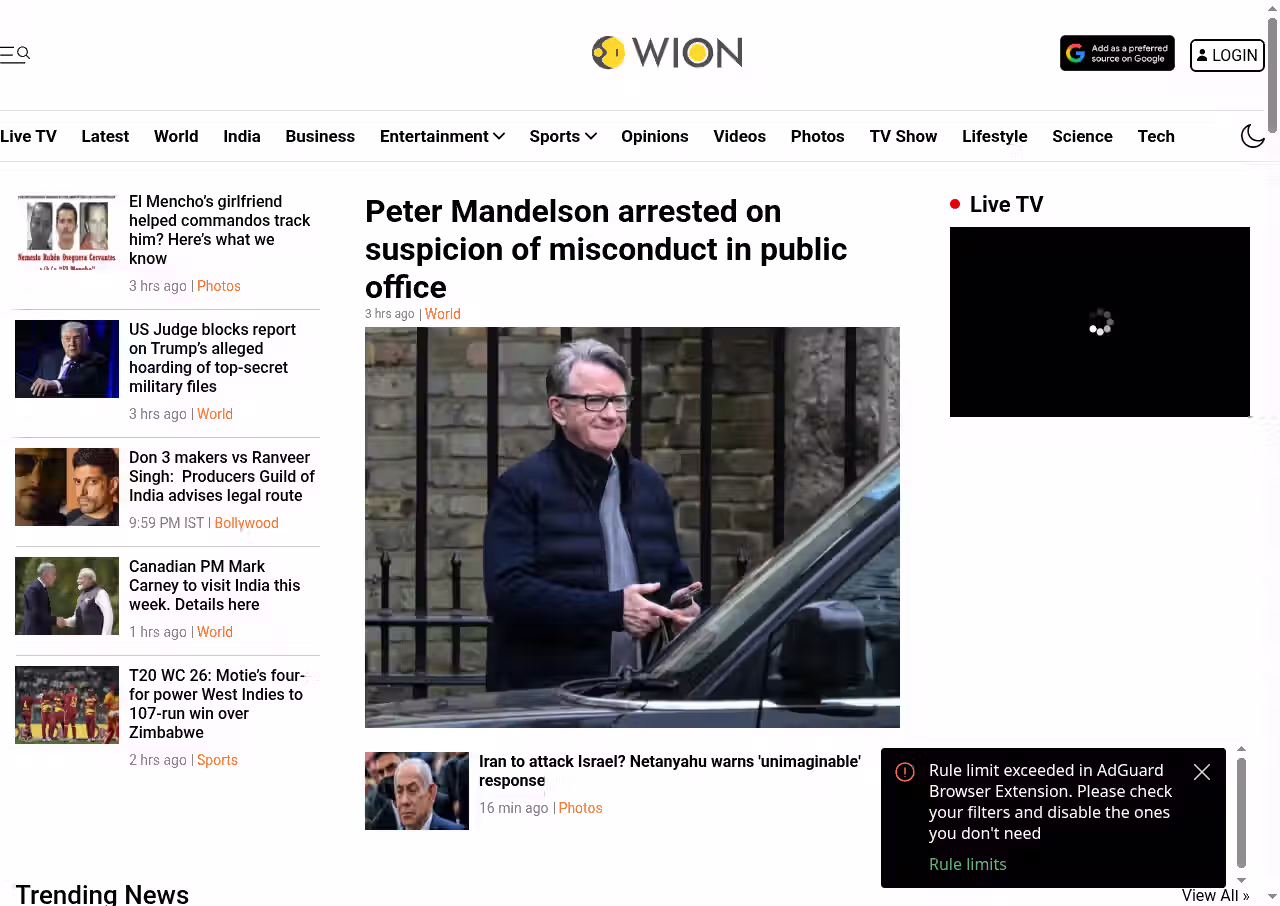Open the hamburger menu search icon

[15, 54]
